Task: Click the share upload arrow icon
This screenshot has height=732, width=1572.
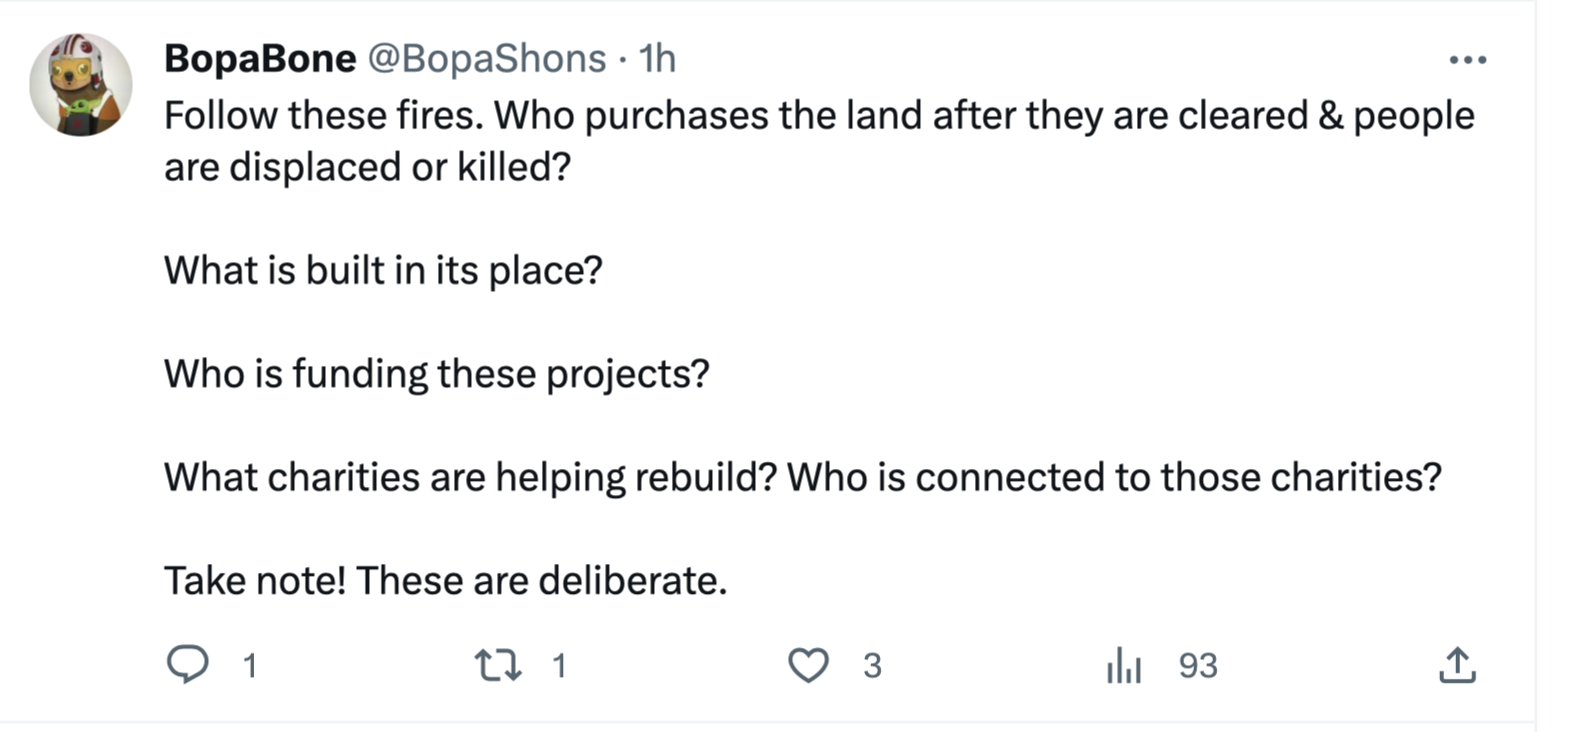Action: [1457, 665]
